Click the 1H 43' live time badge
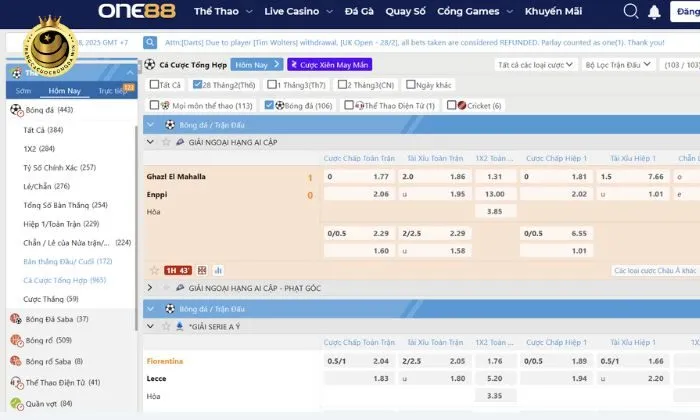Image resolution: width=700 pixels, height=420 pixels. [x=178, y=270]
